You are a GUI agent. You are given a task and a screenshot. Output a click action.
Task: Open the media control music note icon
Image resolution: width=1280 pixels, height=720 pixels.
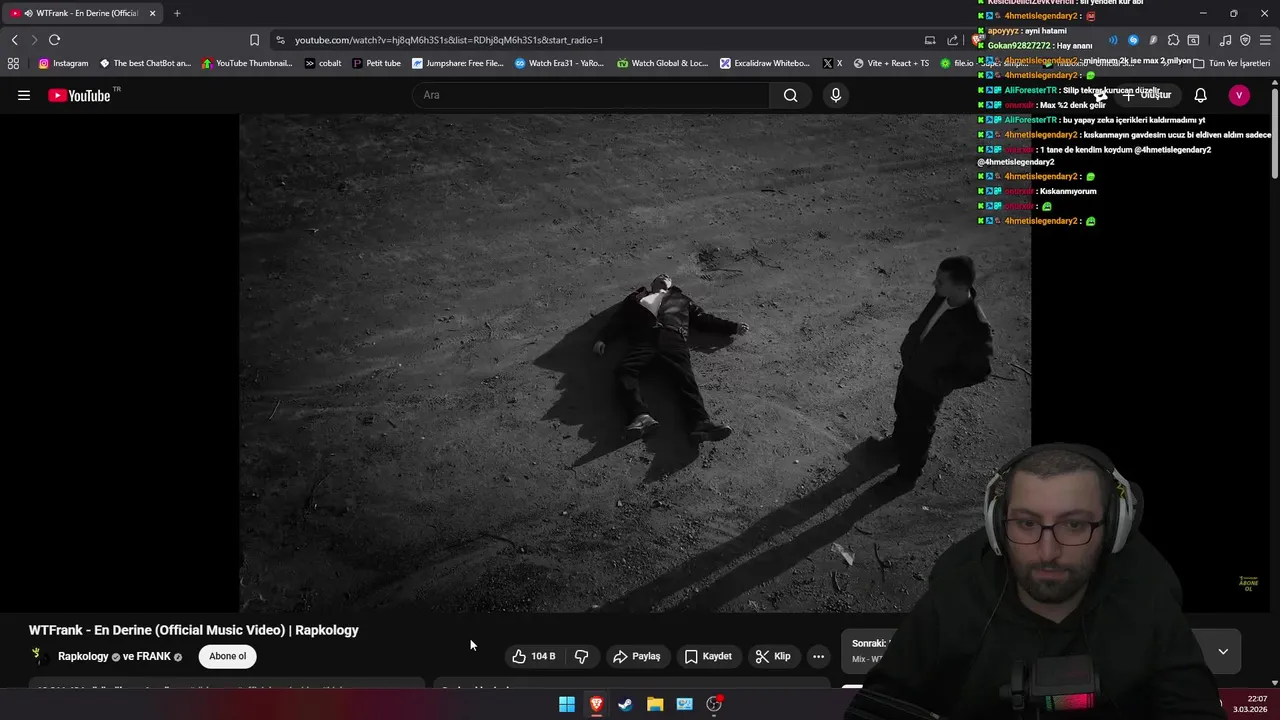[1225, 40]
